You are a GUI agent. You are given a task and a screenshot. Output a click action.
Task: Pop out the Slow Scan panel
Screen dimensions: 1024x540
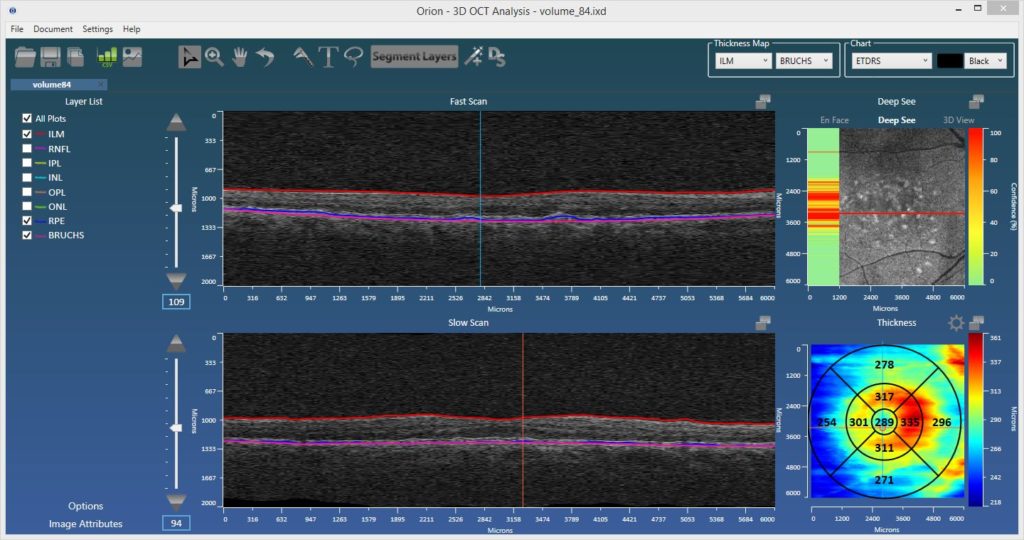click(x=763, y=323)
